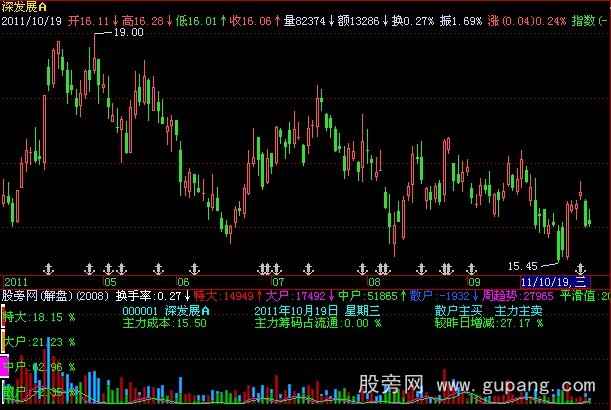
Task: Click the 换手率:0.27 indicator value
Action: coord(148,296)
